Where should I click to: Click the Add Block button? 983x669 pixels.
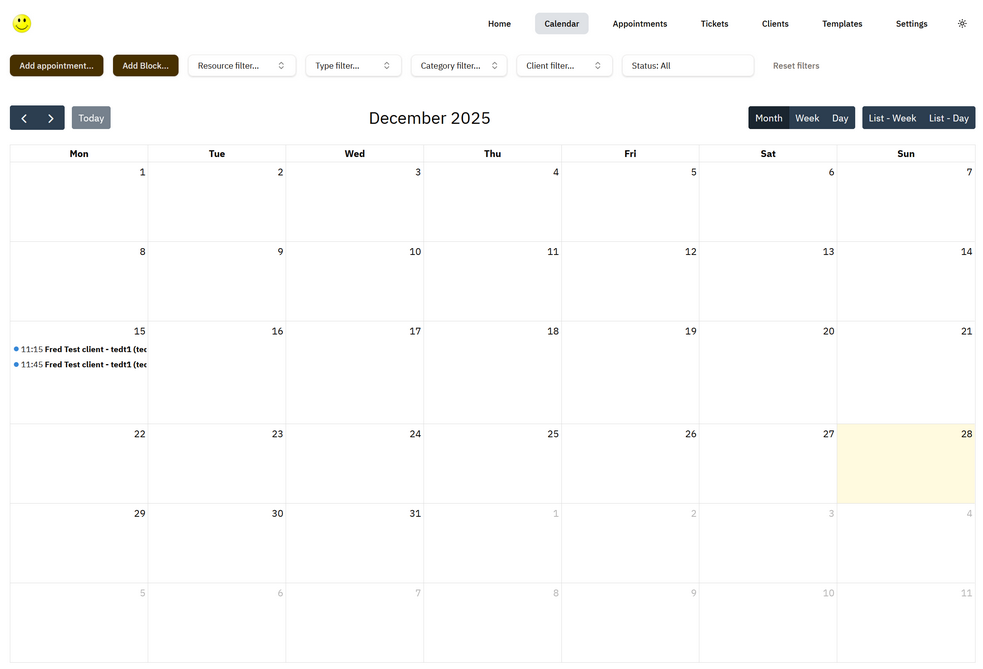tap(145, 66)
